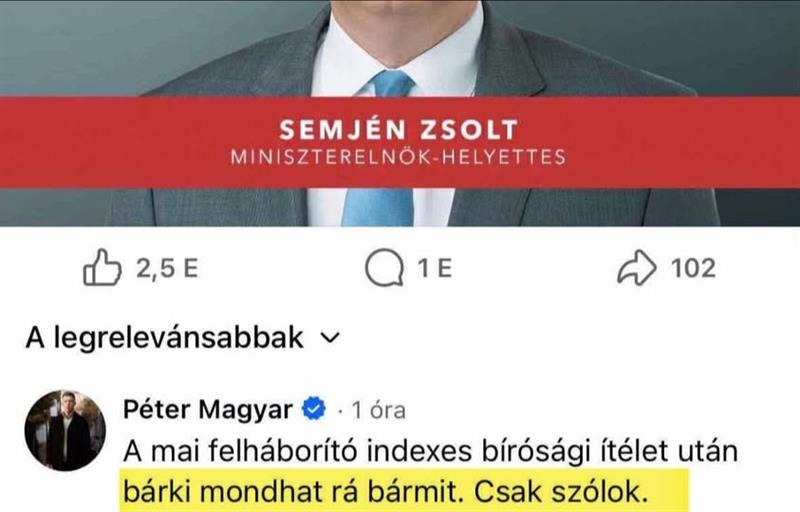The height and width of the screenshot is (512, 800).
Task: Click the 1 óra comment timestamp
Action: click(379, 411)
